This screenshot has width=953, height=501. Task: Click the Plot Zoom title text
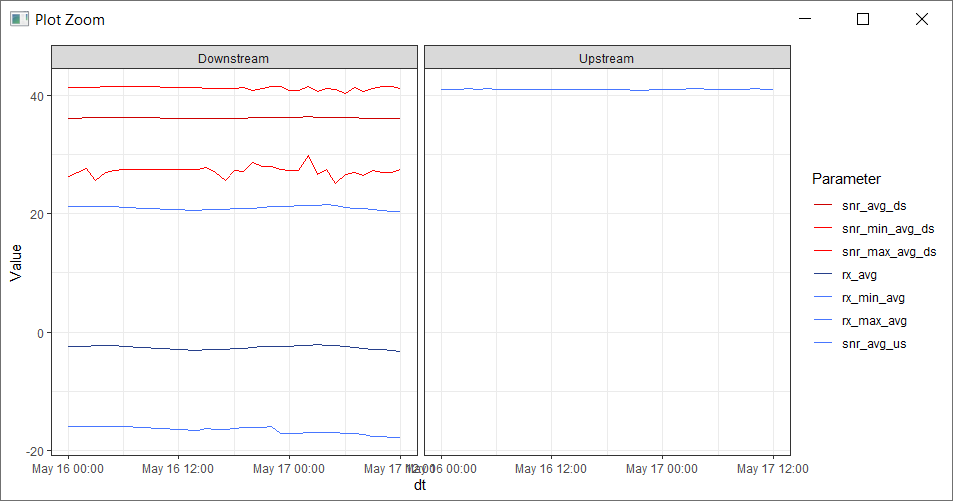[x=70, y=19]
